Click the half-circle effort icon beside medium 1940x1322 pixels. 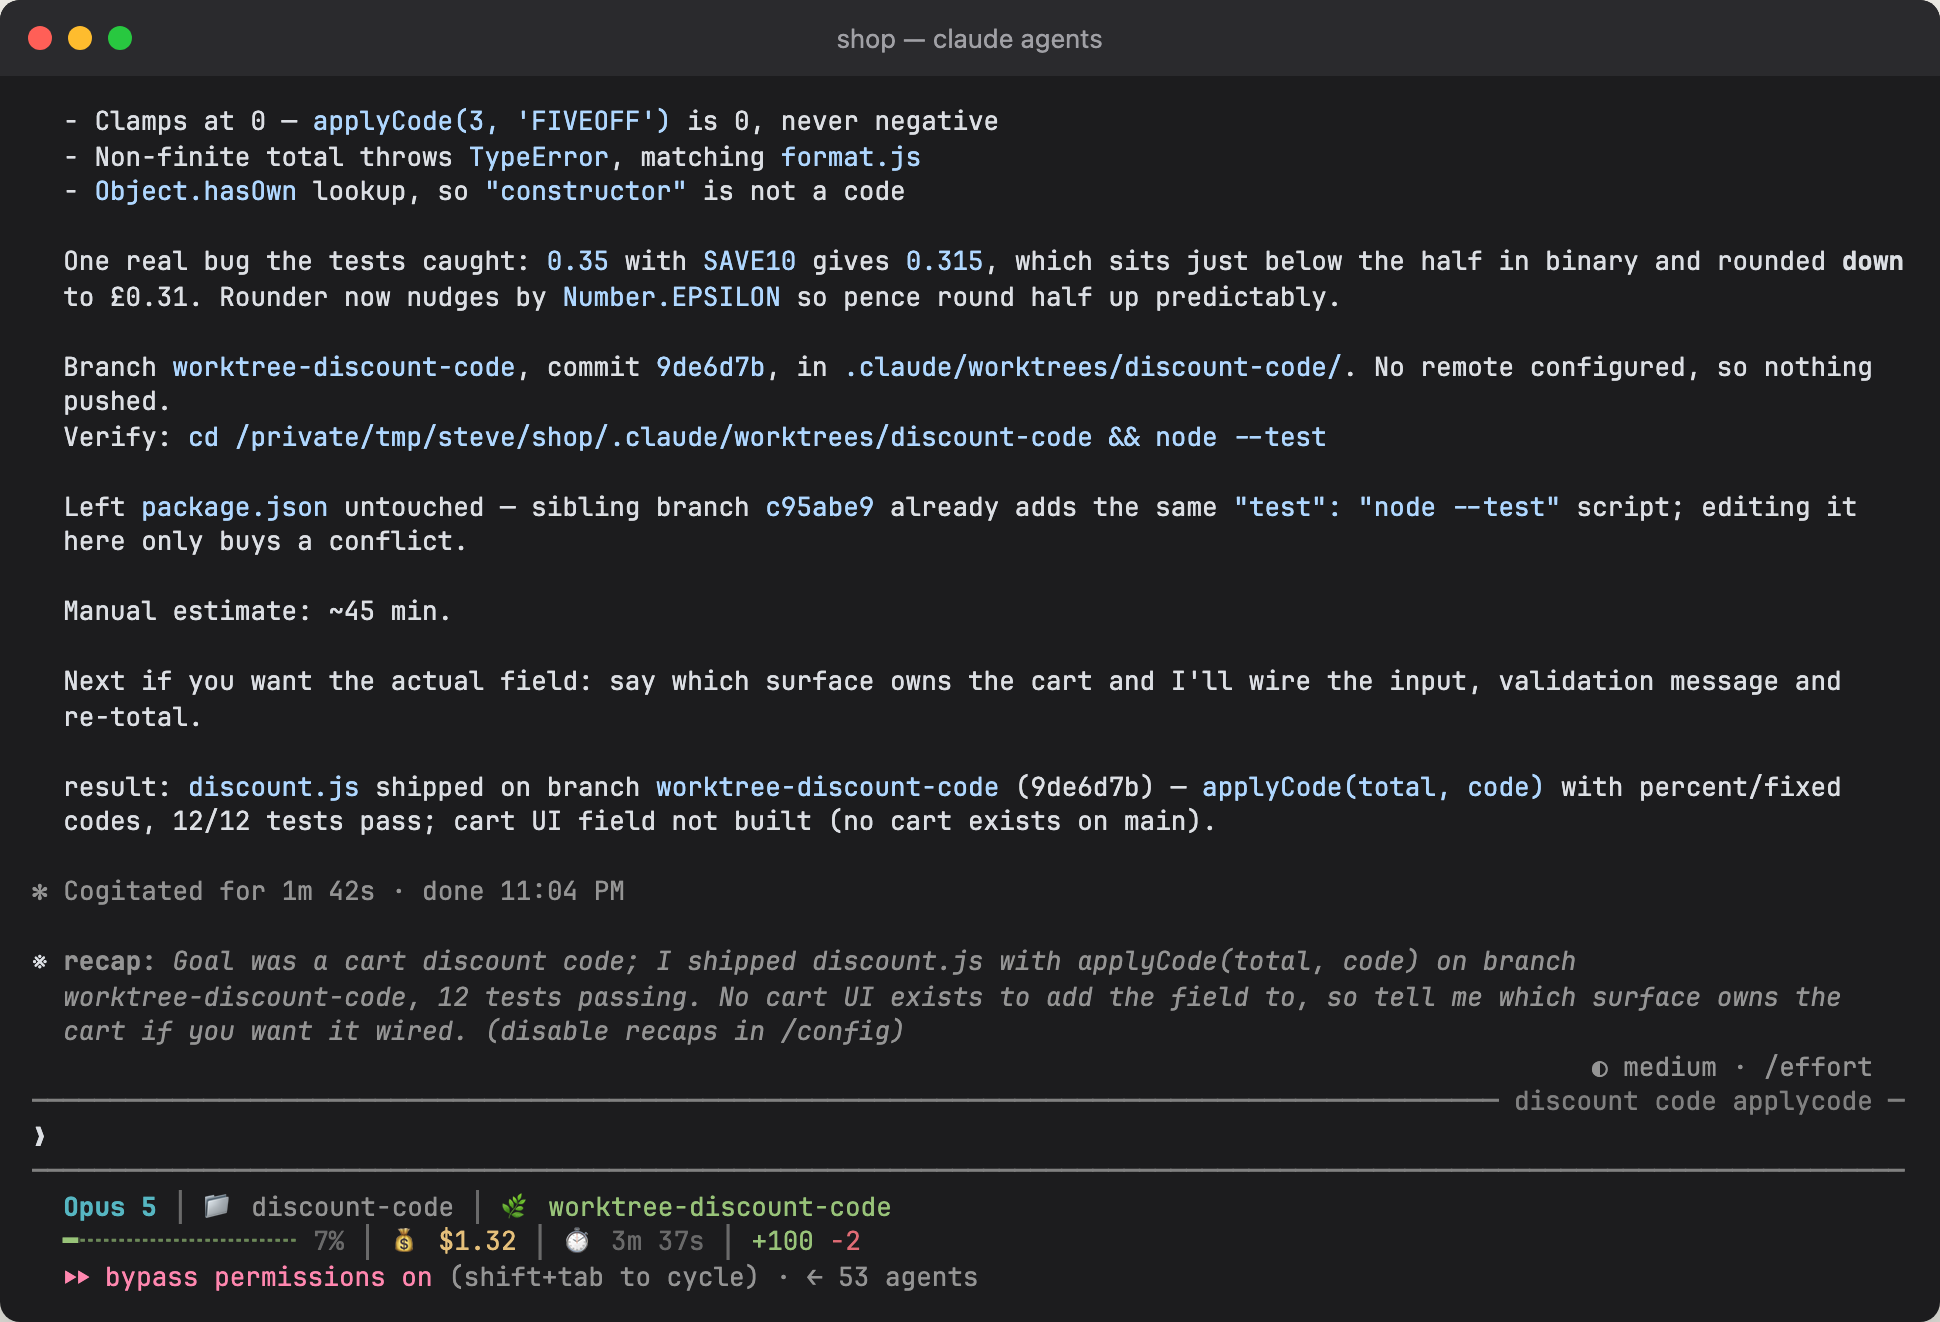click(x=1600, y=1068)
